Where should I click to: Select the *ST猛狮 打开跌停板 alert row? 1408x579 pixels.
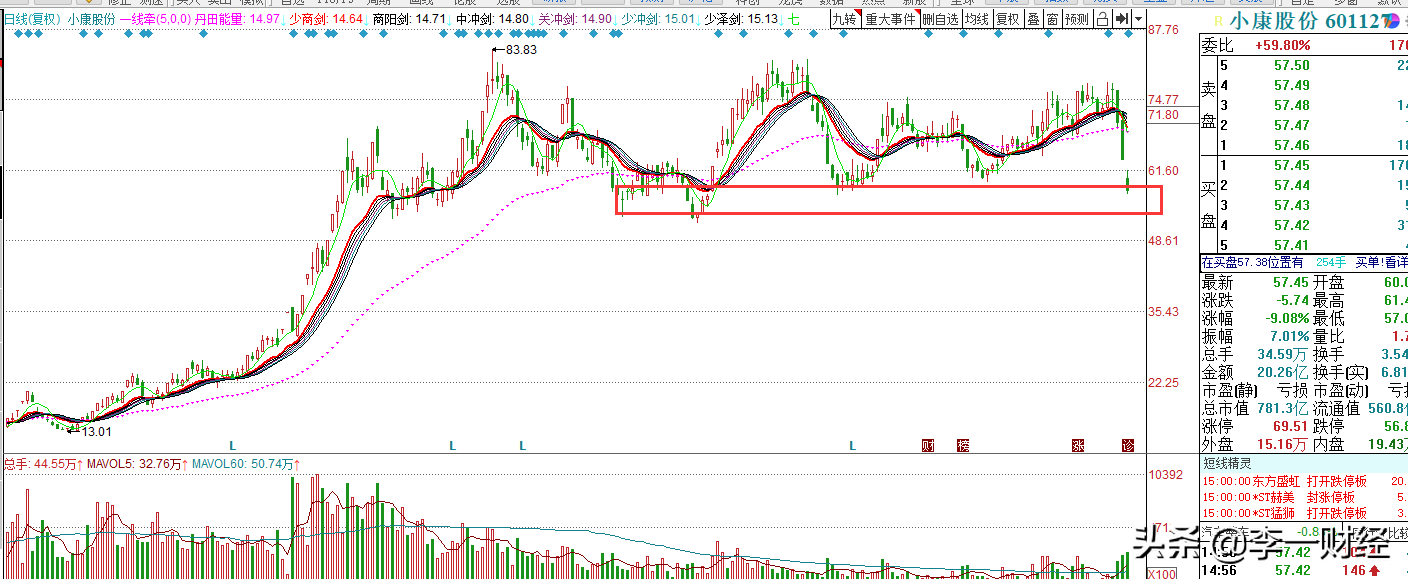(1304, 513)
